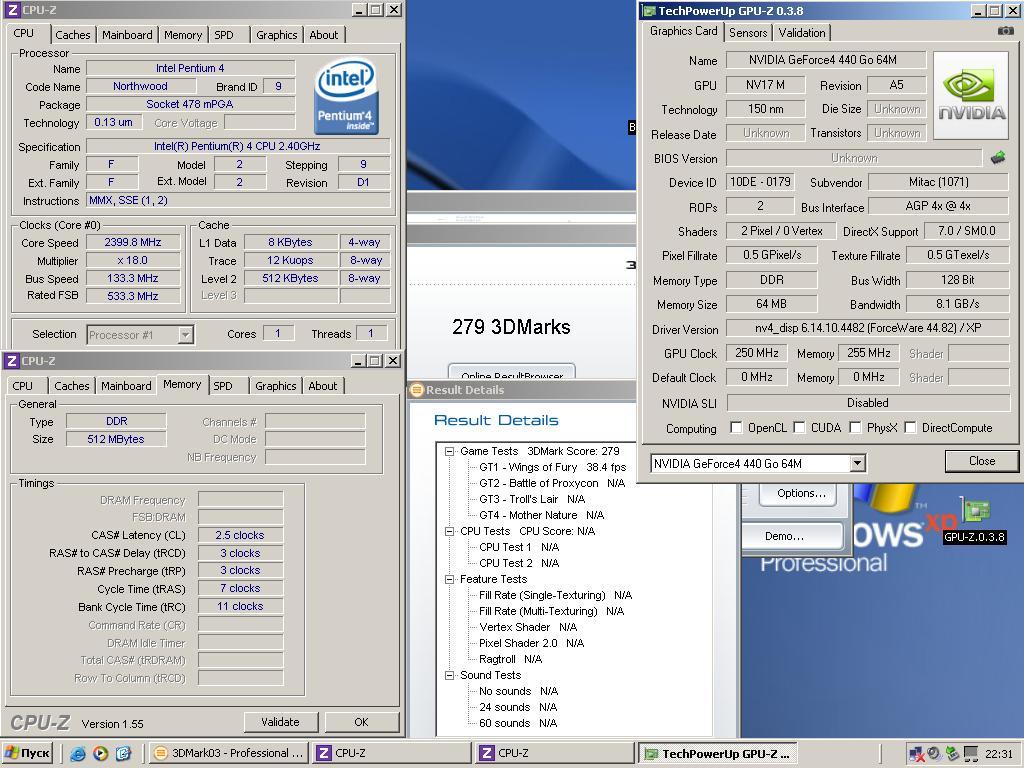Screen dimensions: 1024x768
Task: Toggle the DirectCompute checkbox
Action: click(910, 427)
